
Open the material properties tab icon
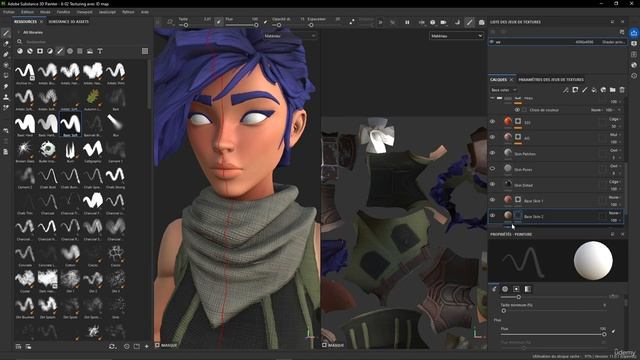(528, 289)
